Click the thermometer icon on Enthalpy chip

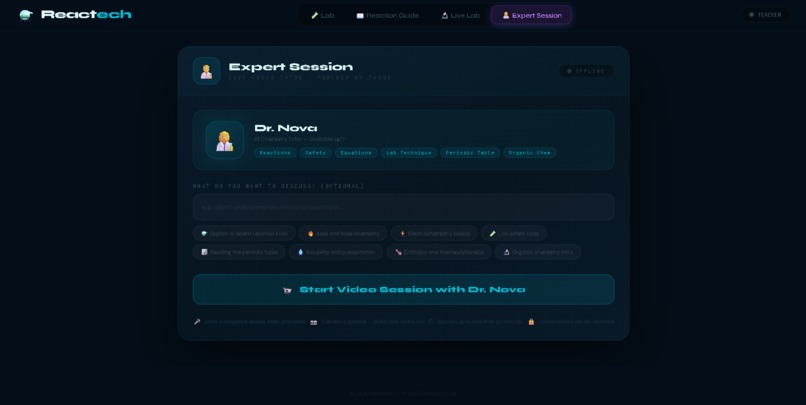pyautogui.click(x=398, y=252)
